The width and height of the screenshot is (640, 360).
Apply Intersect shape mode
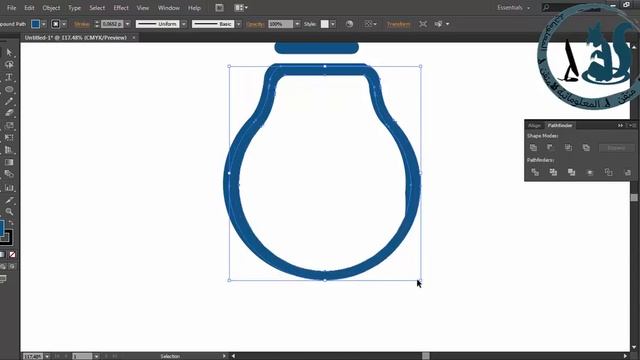click(x=568, y=147)
